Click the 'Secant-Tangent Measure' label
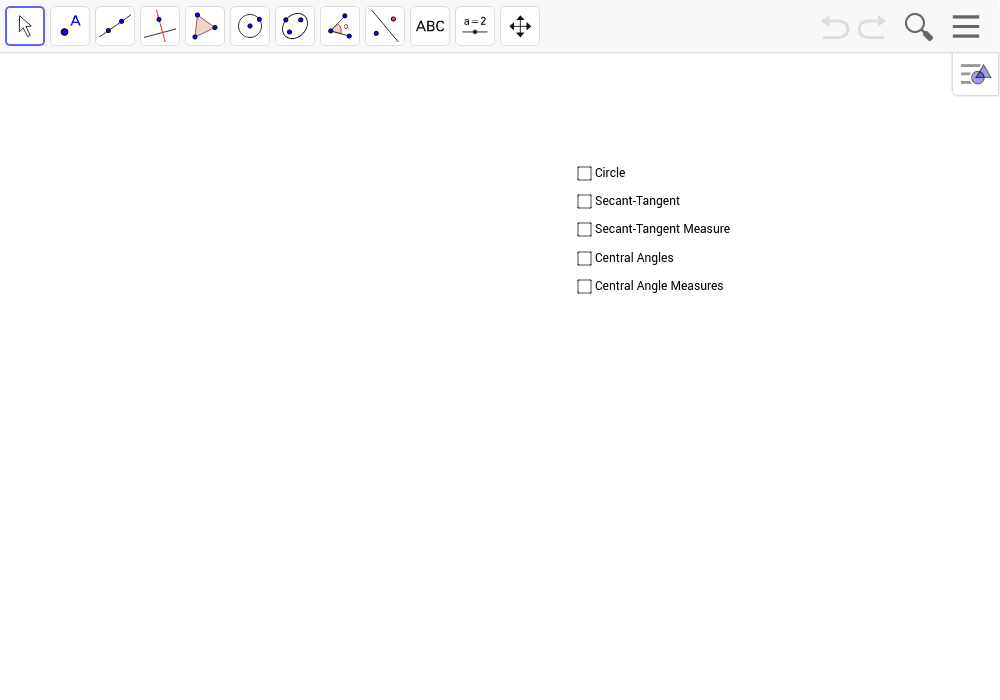This screenshot has height=700, width=1000. tap(663, 229)
